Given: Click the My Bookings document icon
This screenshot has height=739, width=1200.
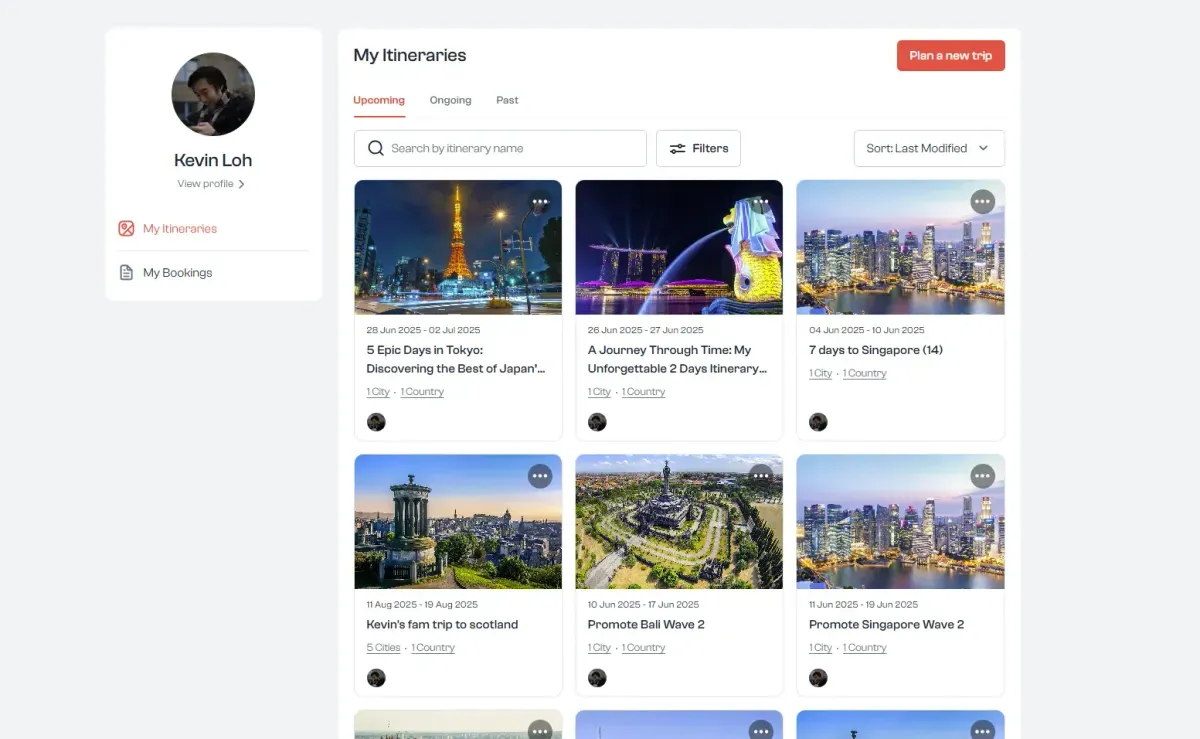Looking at the screenshot, I should coord(126,272).
